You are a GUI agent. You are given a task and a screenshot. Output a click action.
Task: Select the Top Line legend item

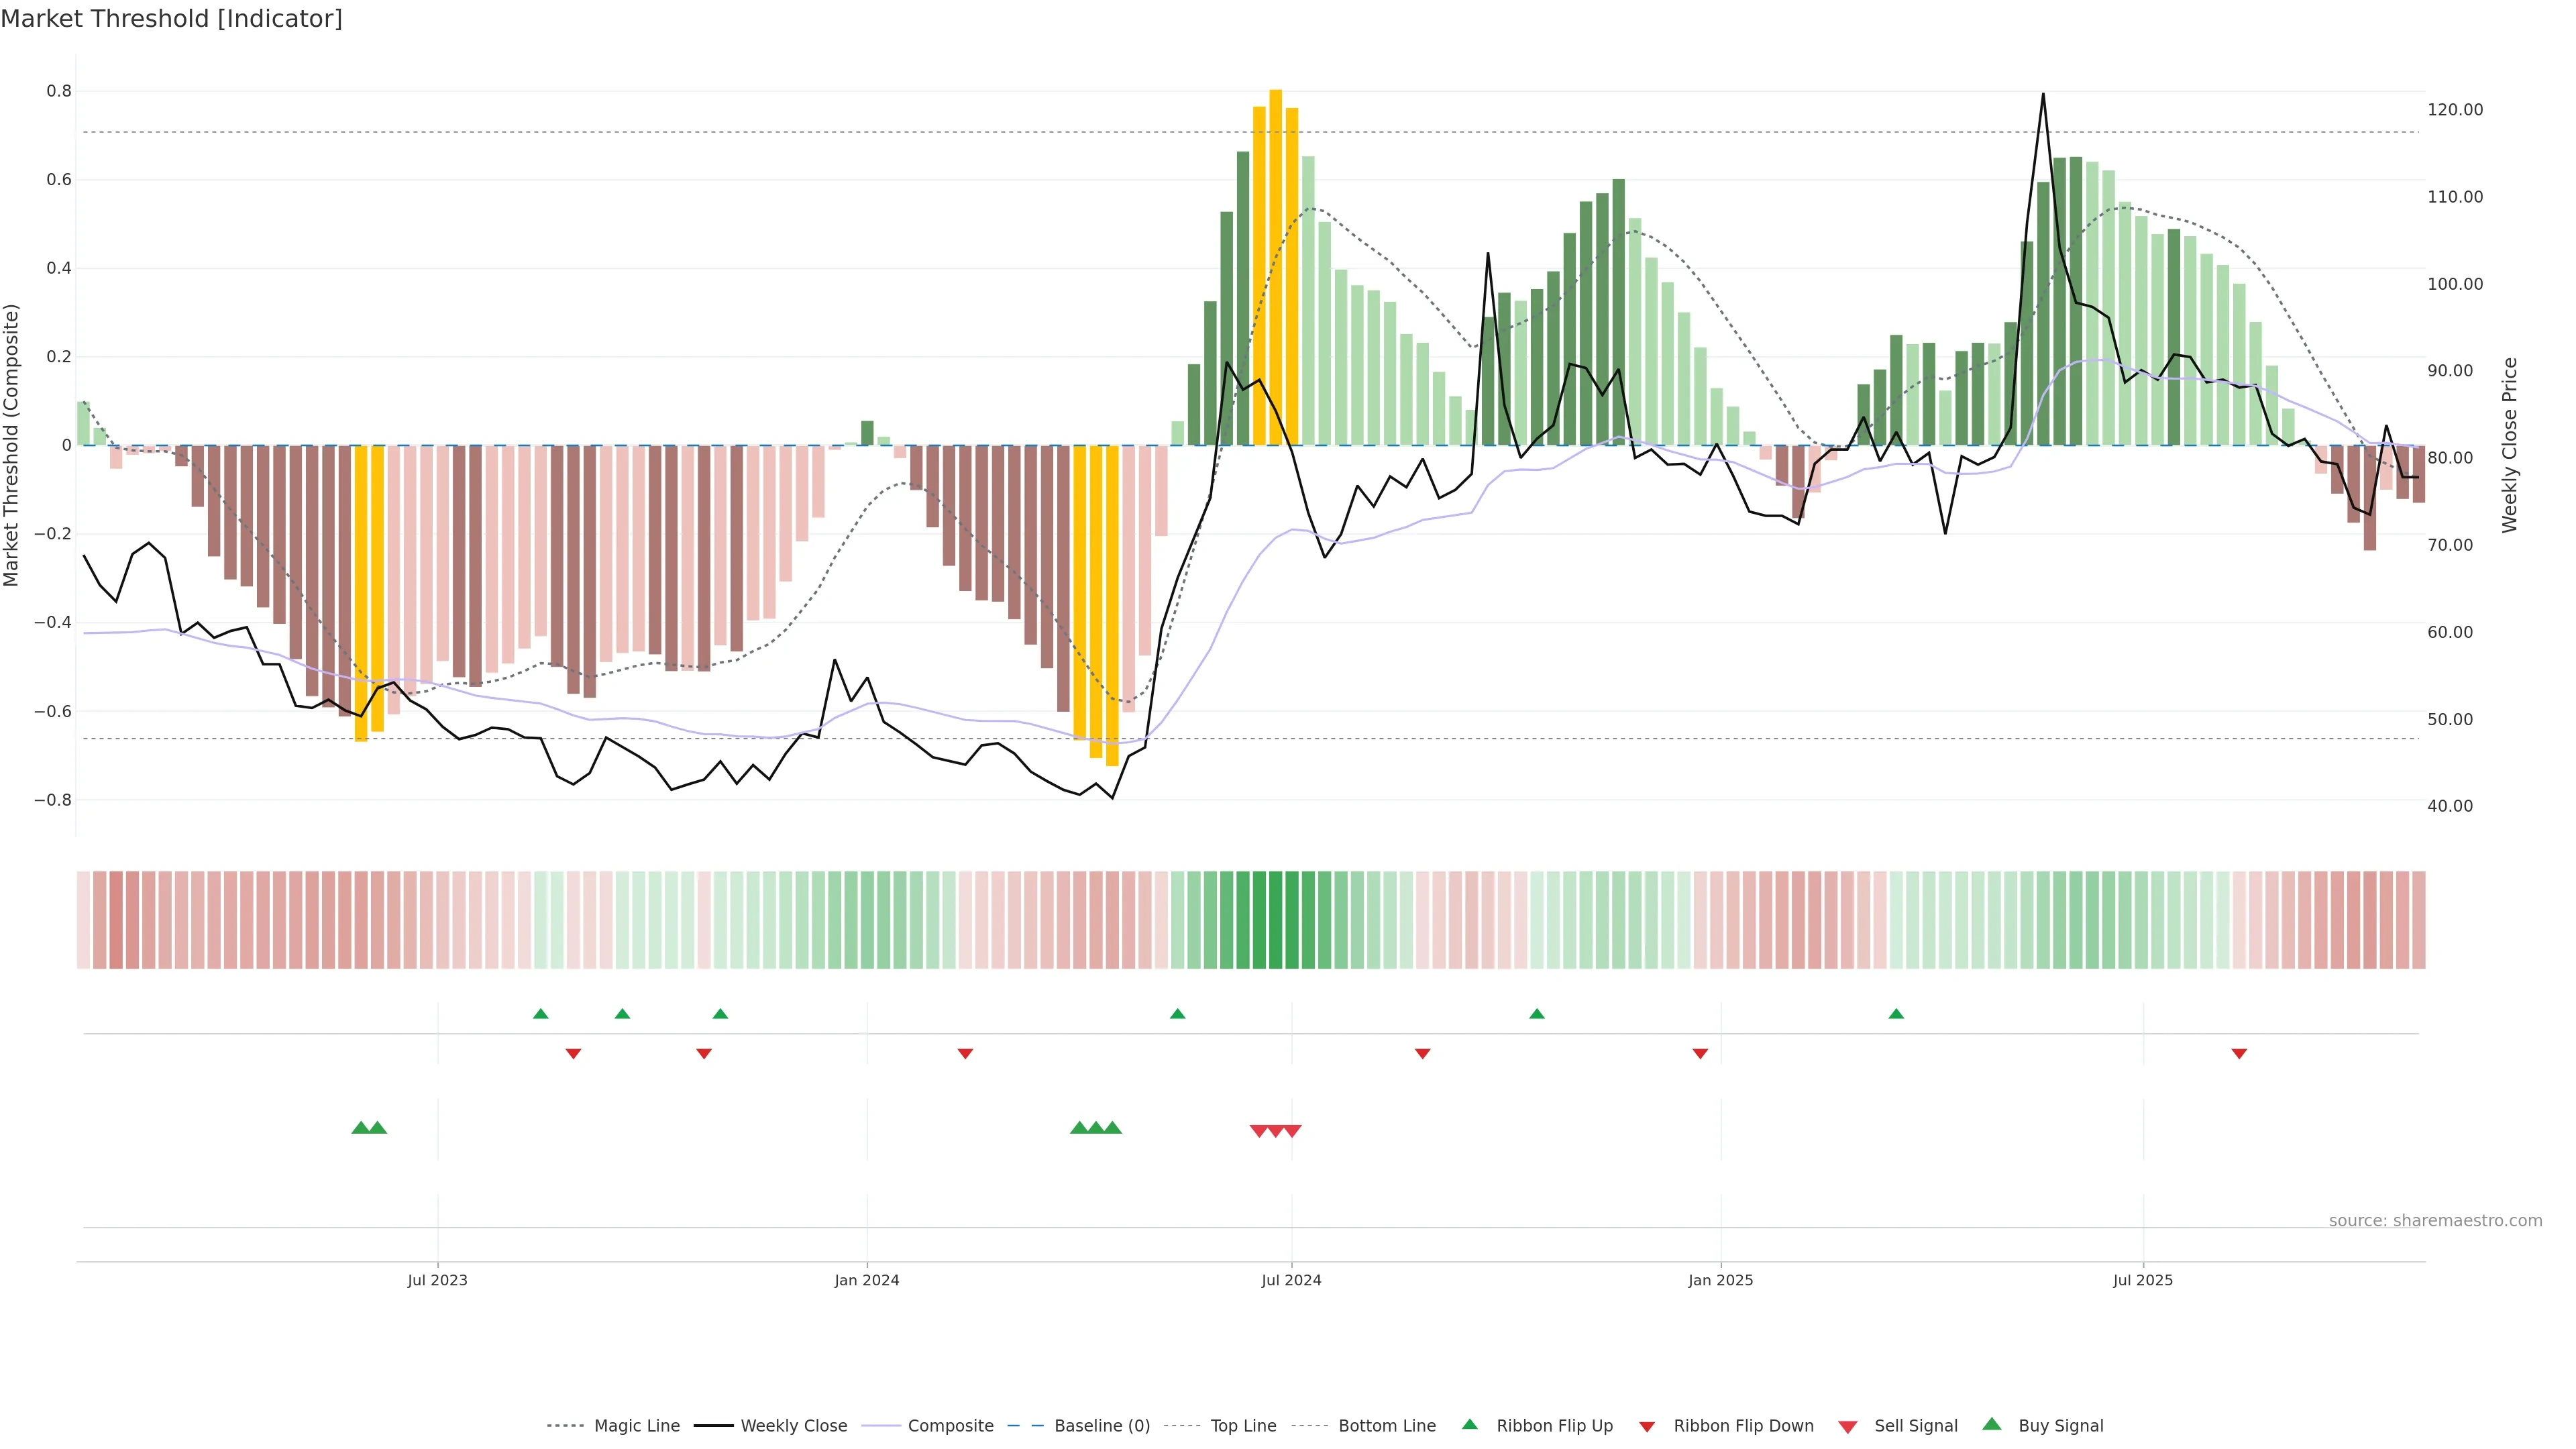click(1243, 1426)
